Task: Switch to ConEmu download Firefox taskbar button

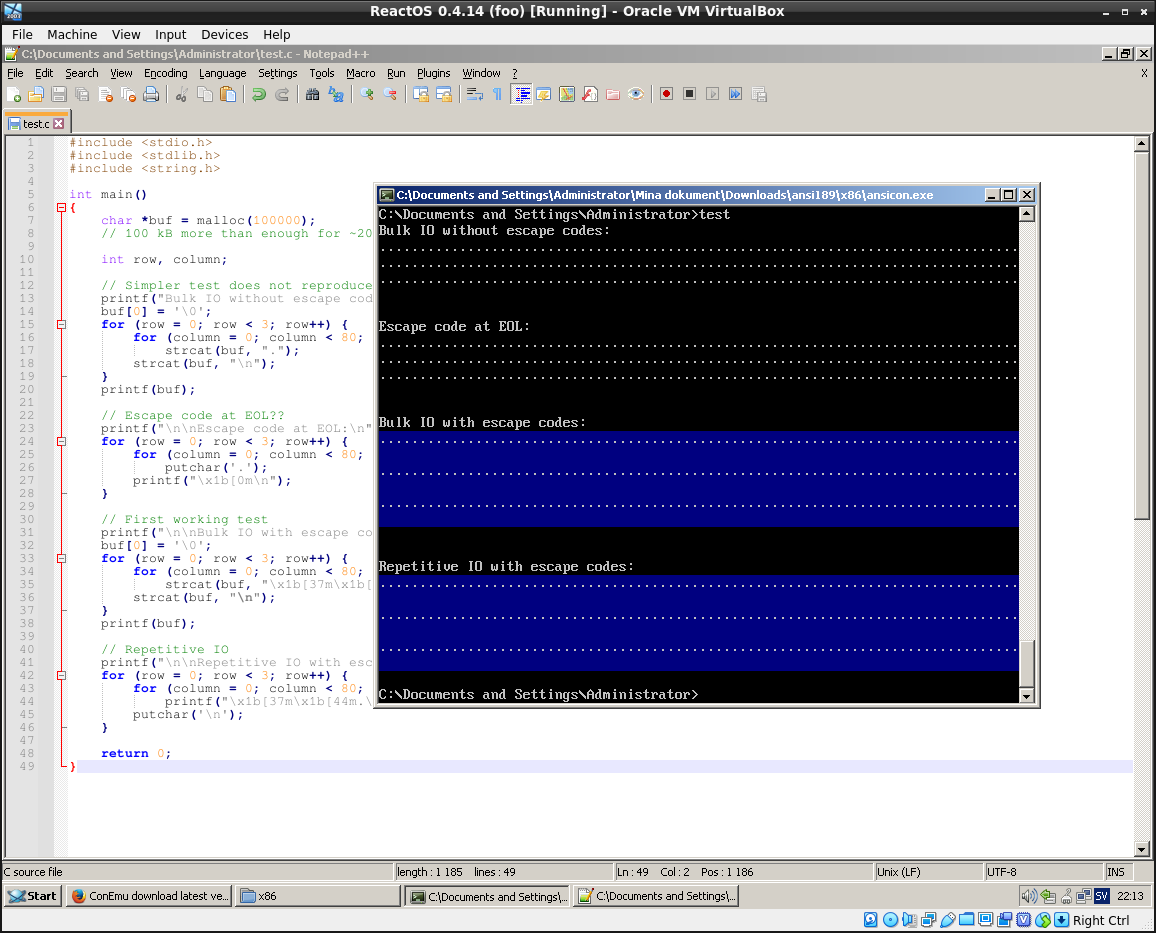Action: (149, 896)
